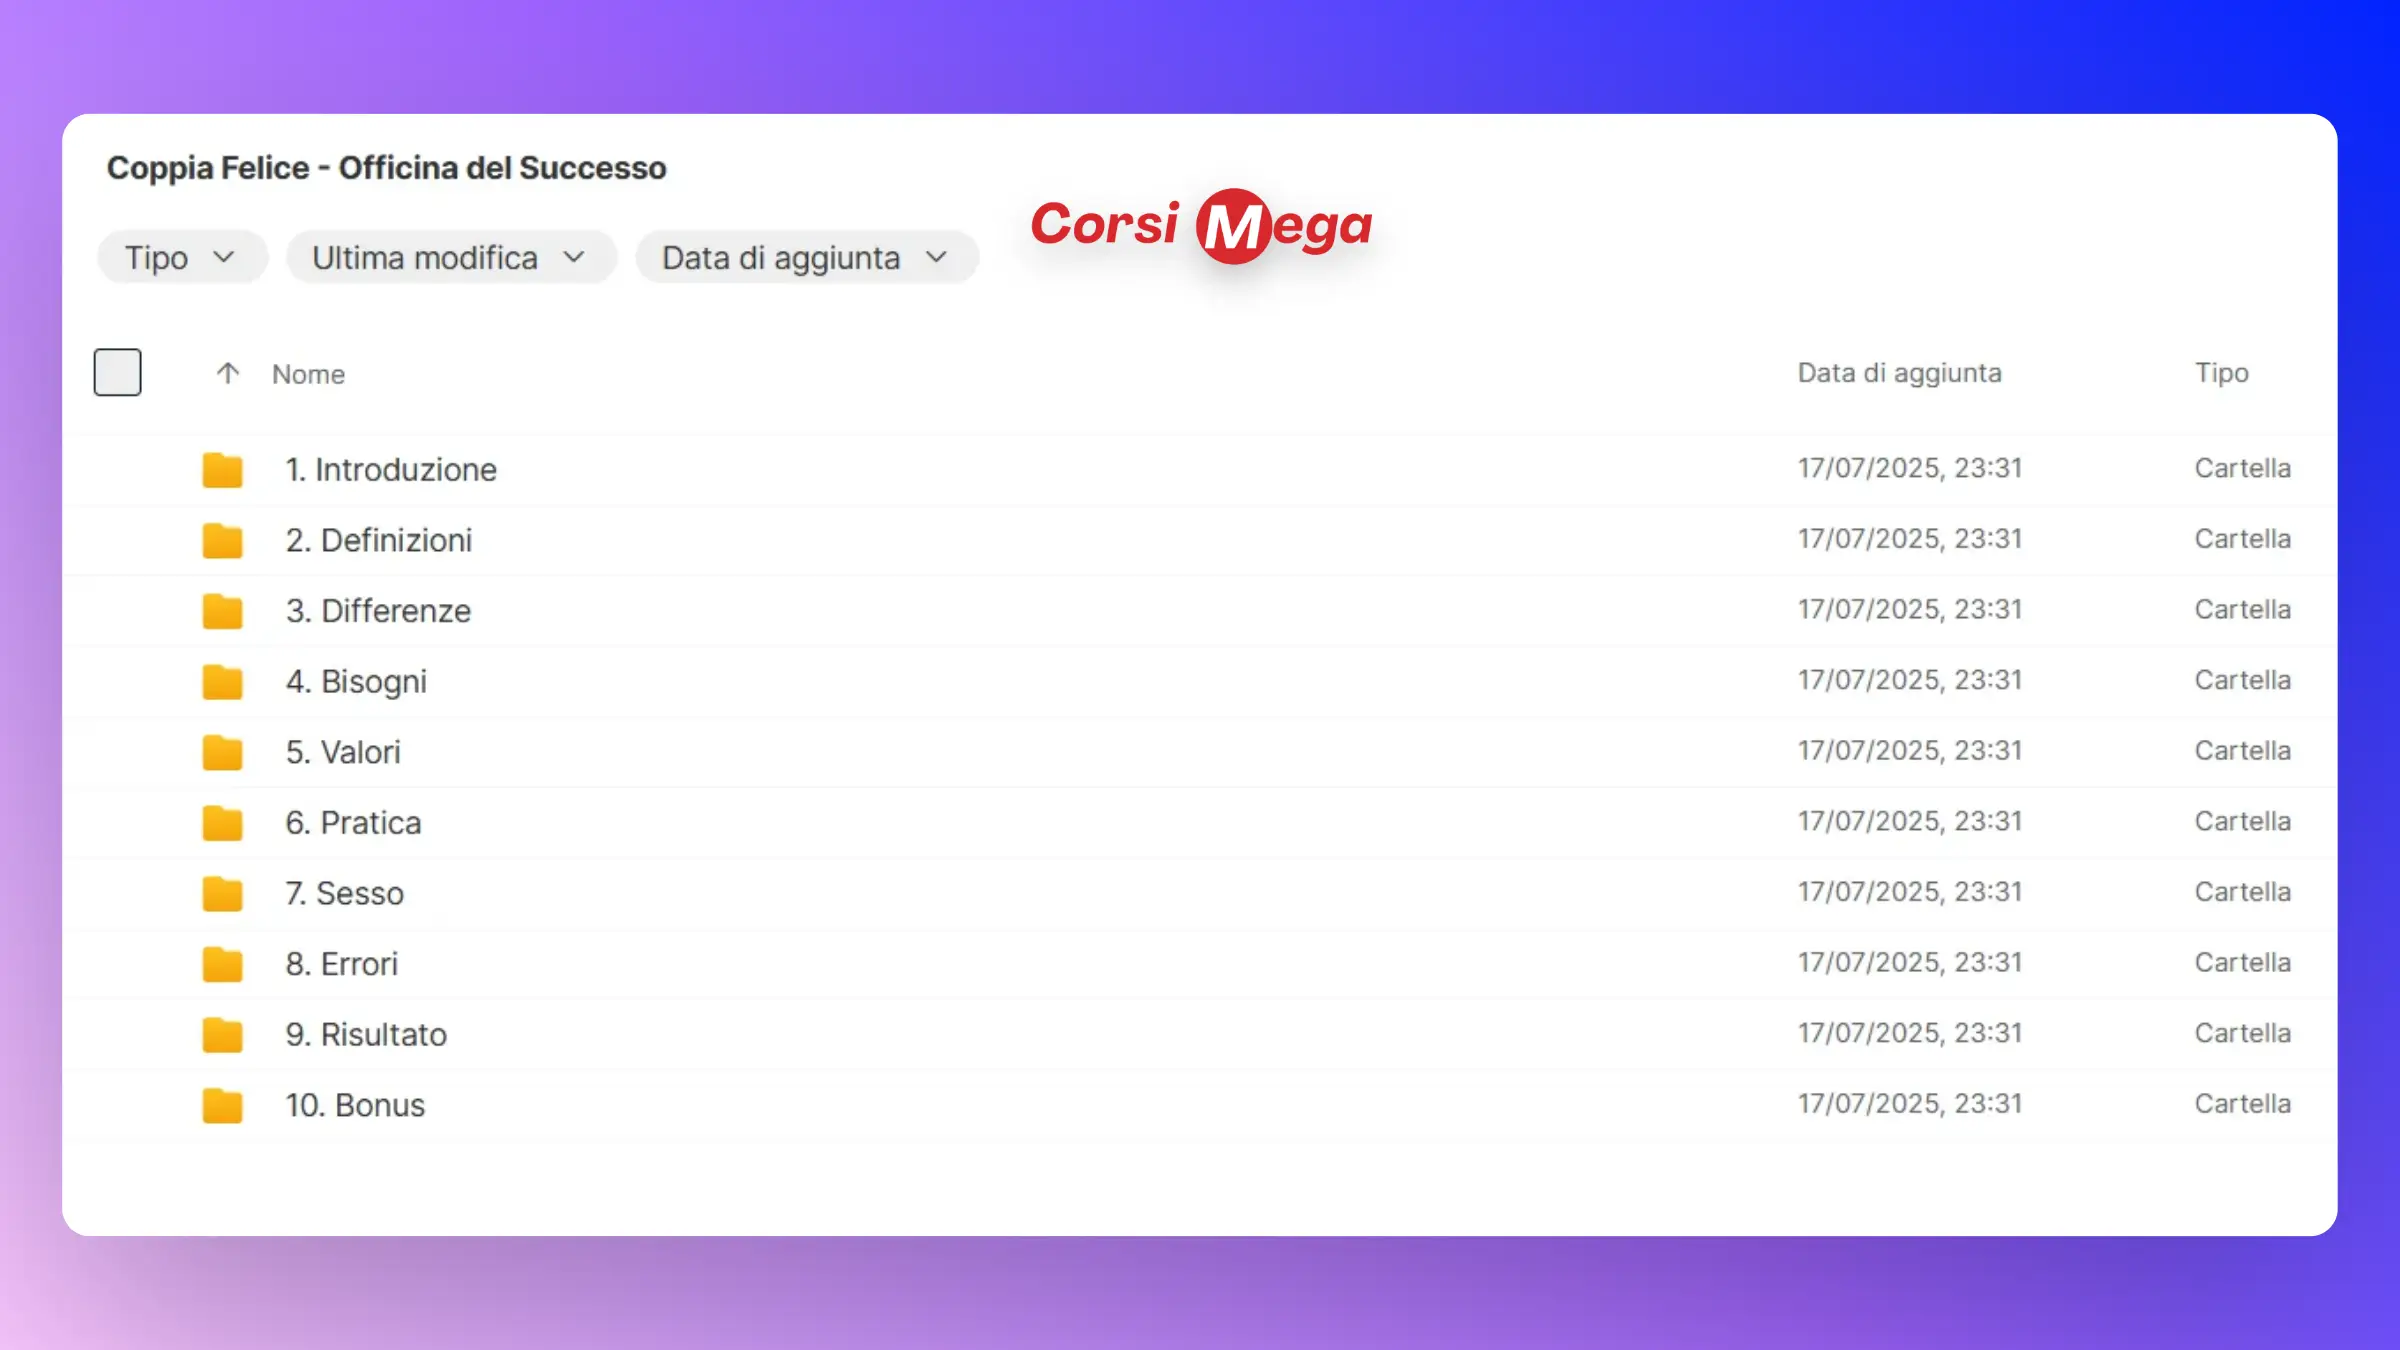Click the Data di aggiunta column header
The width and height of the screenshot is (2400, 1350).
(1899, 373)
